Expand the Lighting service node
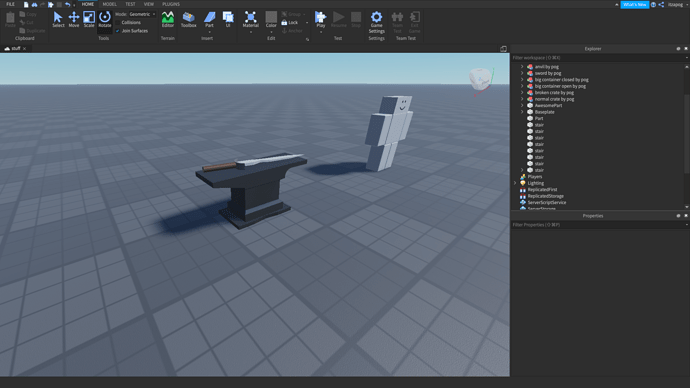Screen dimensions: 690x388 [x=515, y=183]
